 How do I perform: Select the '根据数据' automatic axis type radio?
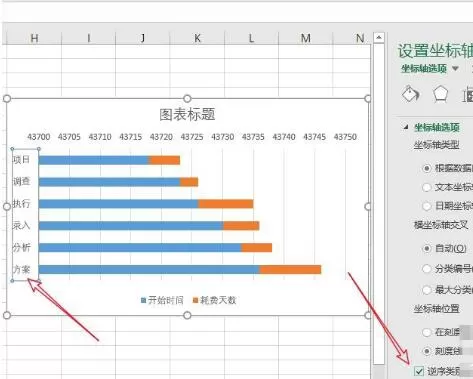pyautogui.click(x=427, y=168)
